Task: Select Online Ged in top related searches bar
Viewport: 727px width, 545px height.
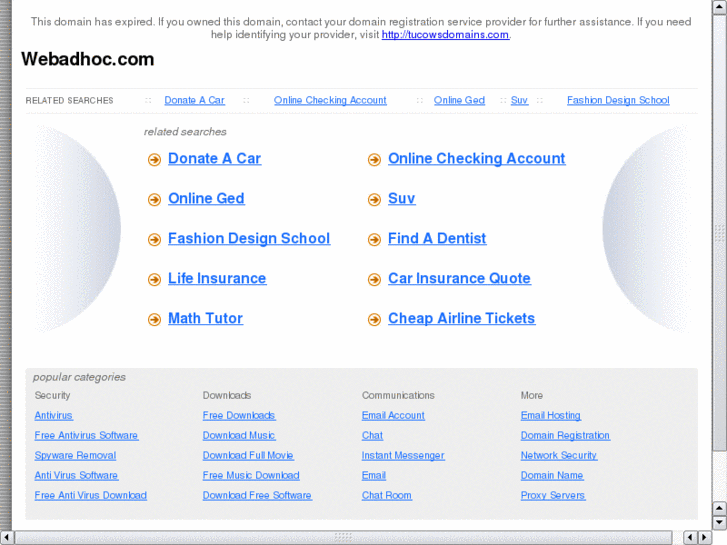Action: [459, 100]
